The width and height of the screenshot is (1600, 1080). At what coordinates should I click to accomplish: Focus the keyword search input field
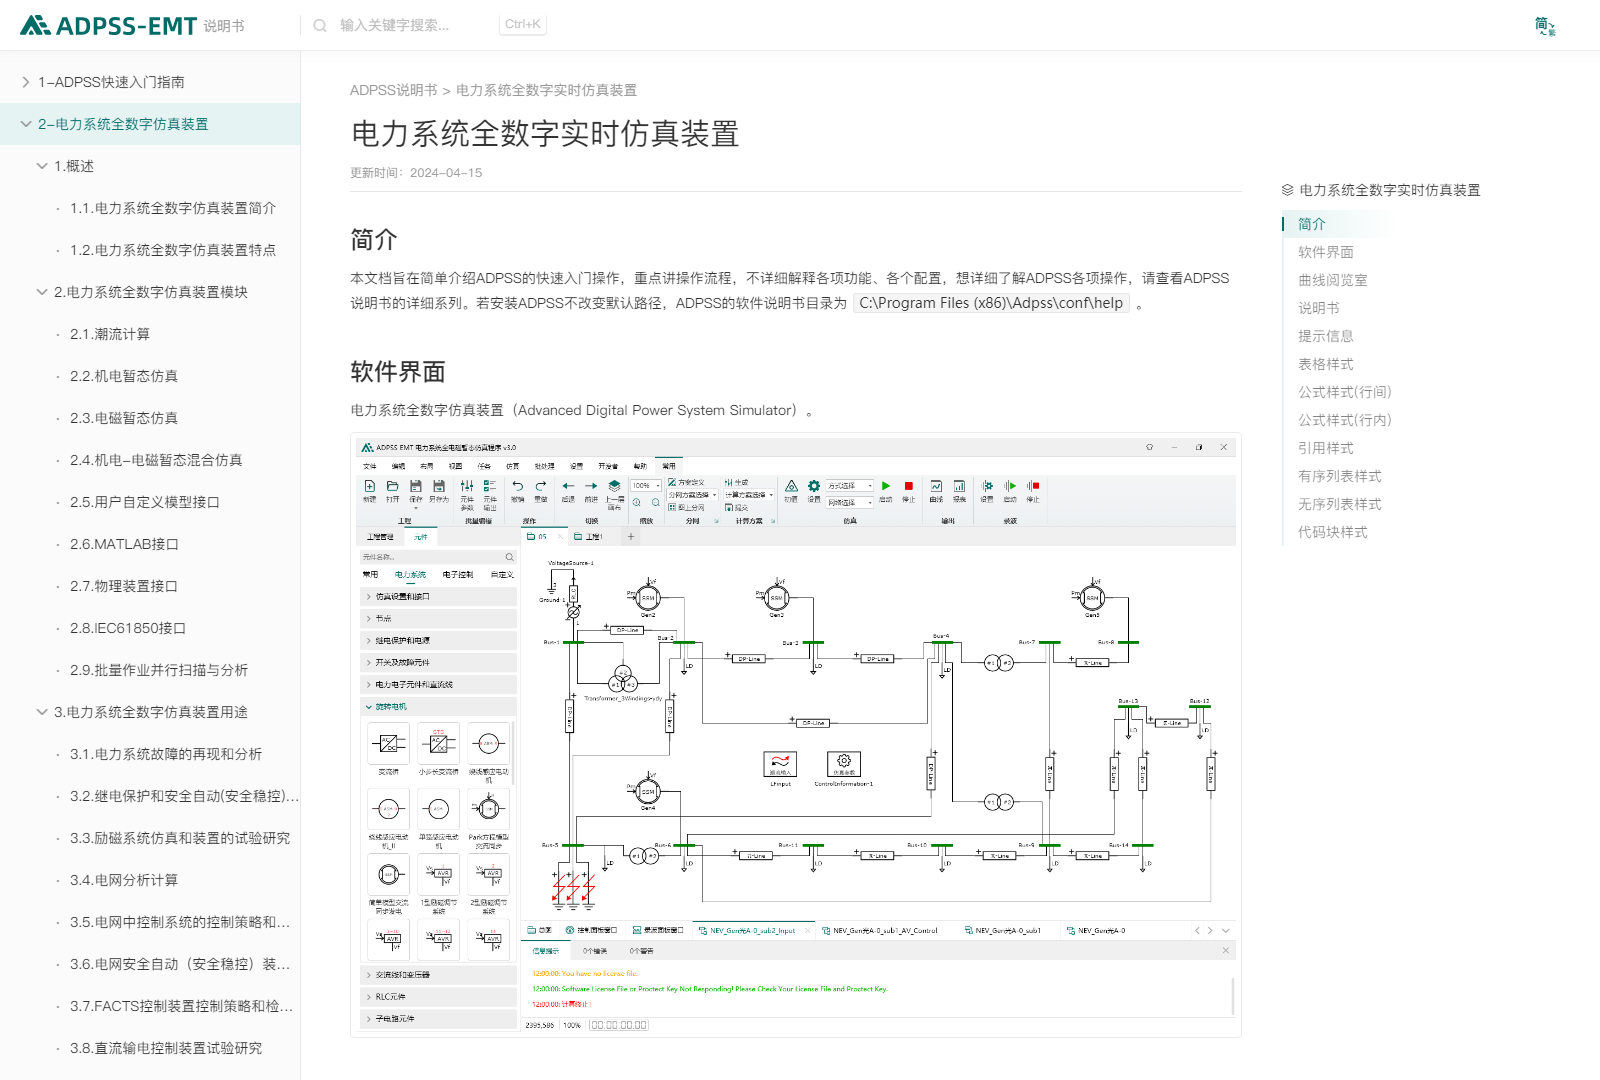[x=410, y=25]
